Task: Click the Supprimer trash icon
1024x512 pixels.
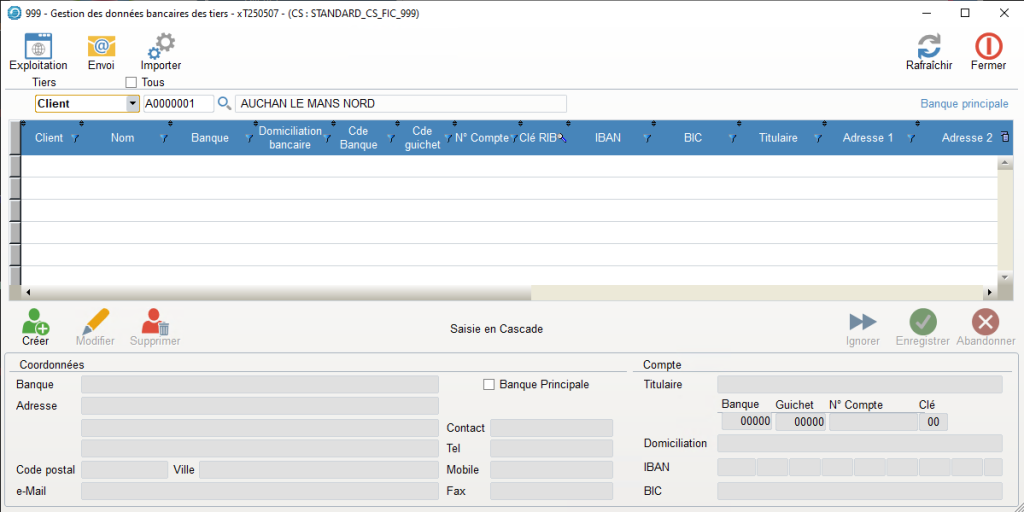Action: [155, 322]
